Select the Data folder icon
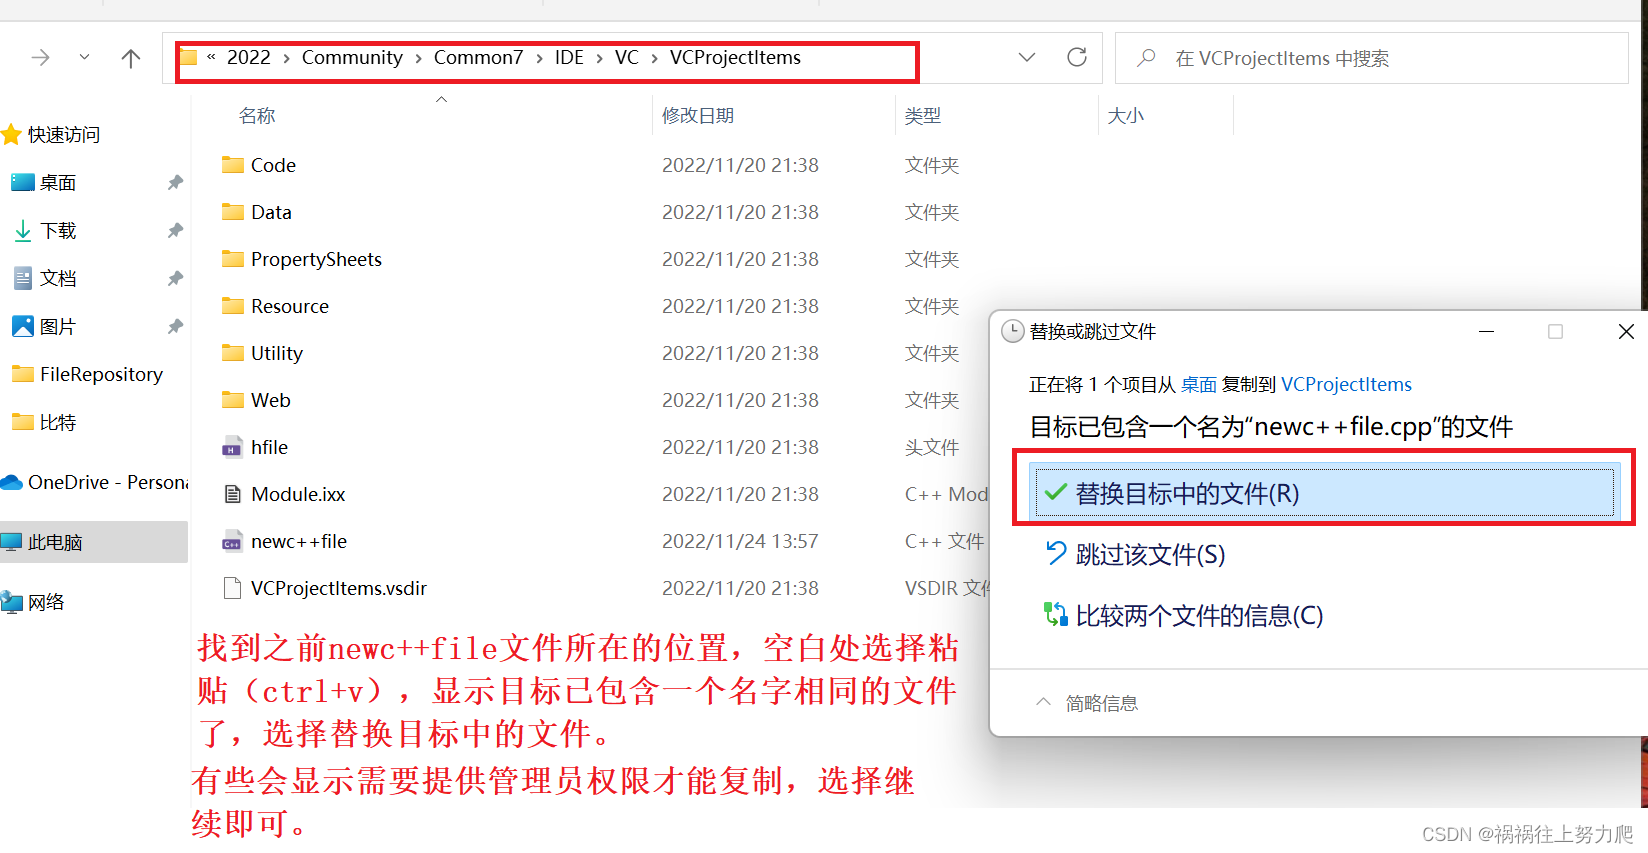 point(233,211)
